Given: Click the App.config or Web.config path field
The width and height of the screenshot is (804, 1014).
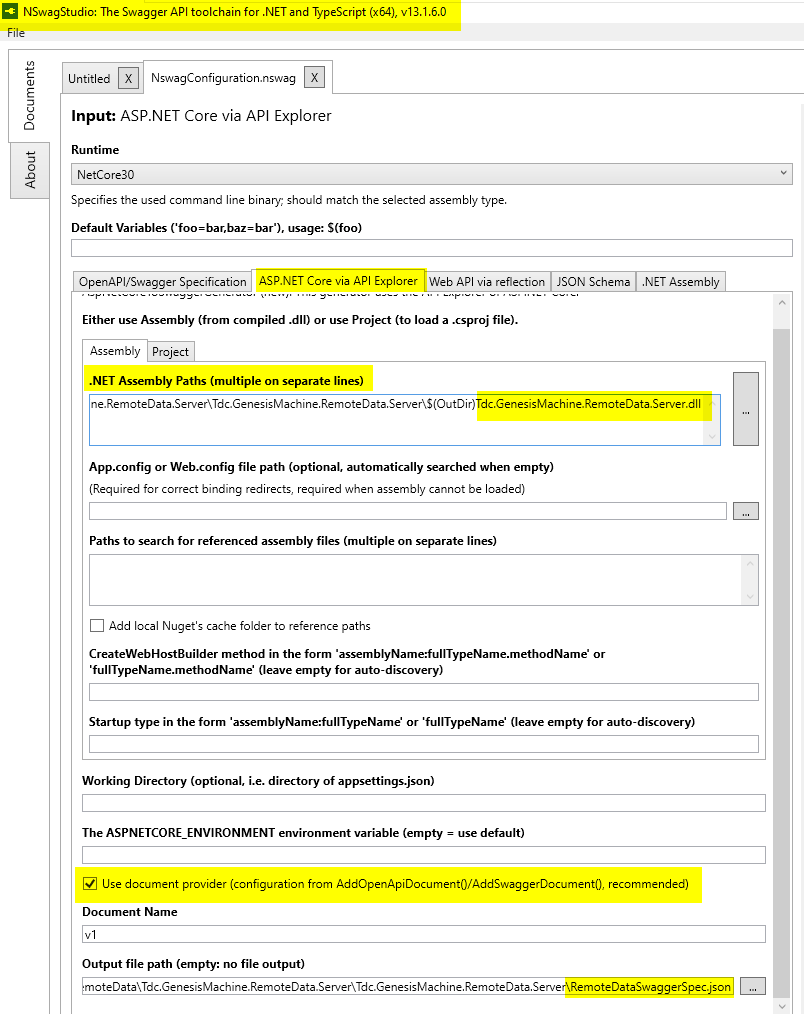Looking at the screenshot, I should click(x=407, y=511).
